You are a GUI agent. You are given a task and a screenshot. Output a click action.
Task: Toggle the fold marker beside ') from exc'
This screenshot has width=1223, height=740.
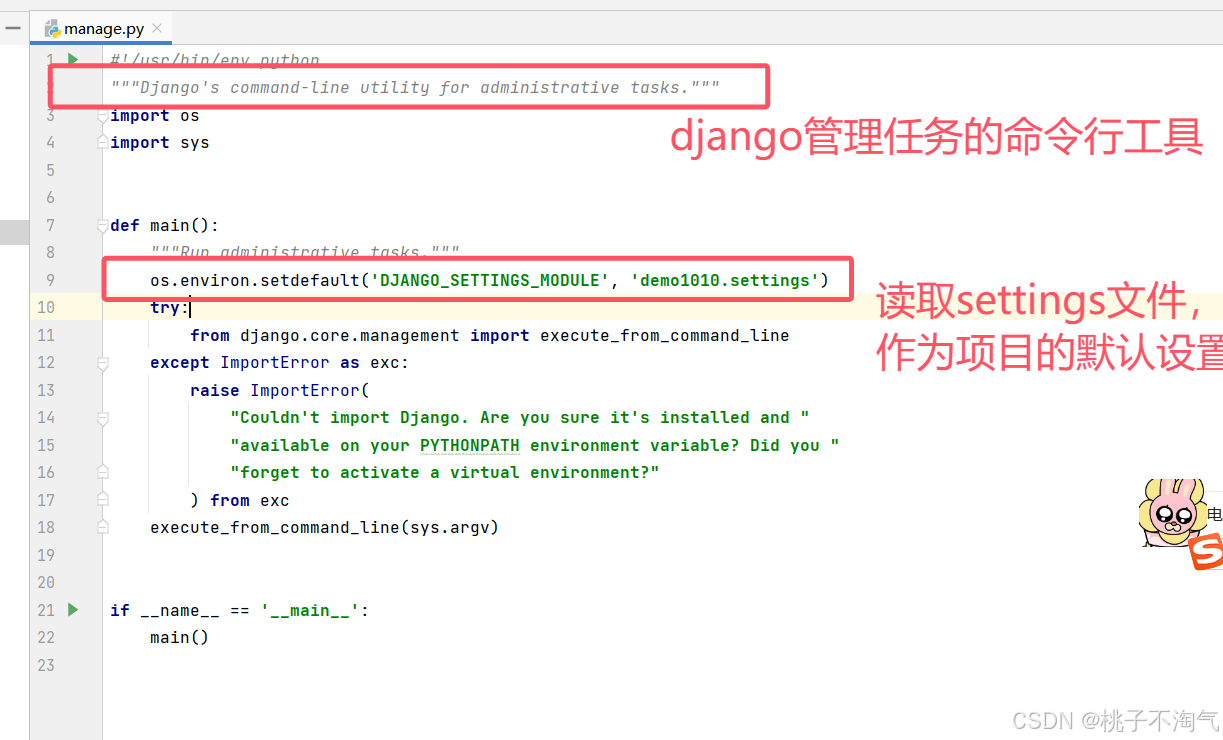102,500
